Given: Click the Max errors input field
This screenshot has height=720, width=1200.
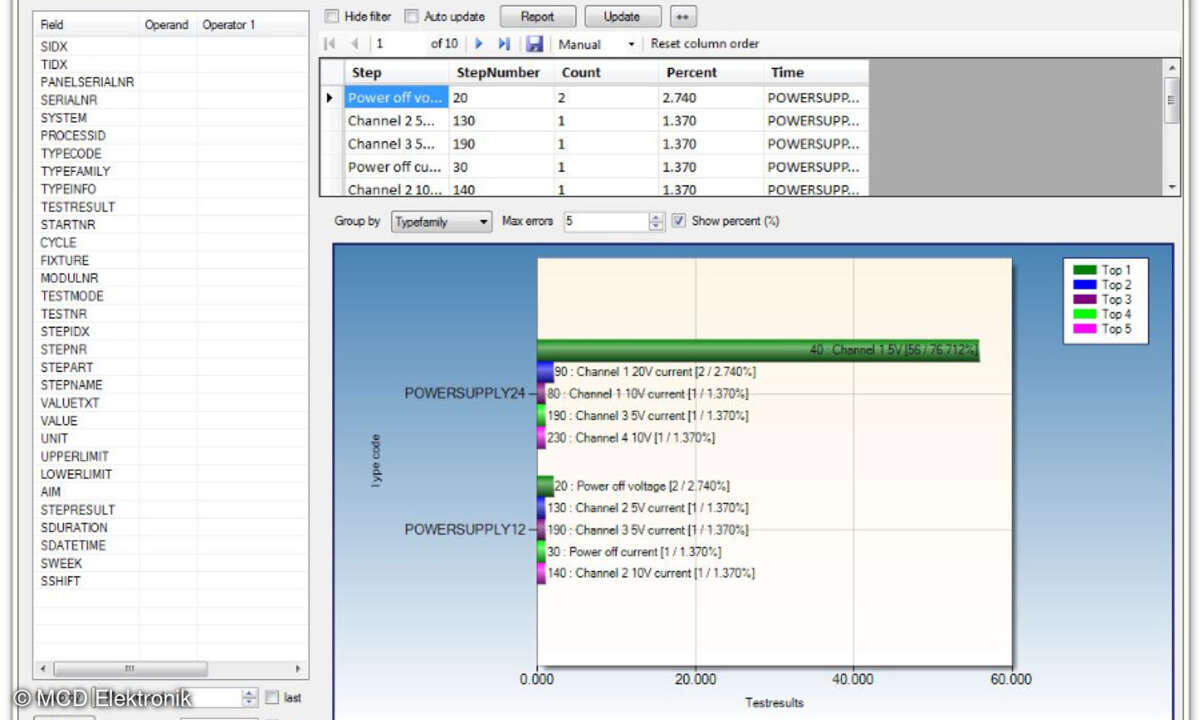Looking at the screenshot, I should 606,222.
